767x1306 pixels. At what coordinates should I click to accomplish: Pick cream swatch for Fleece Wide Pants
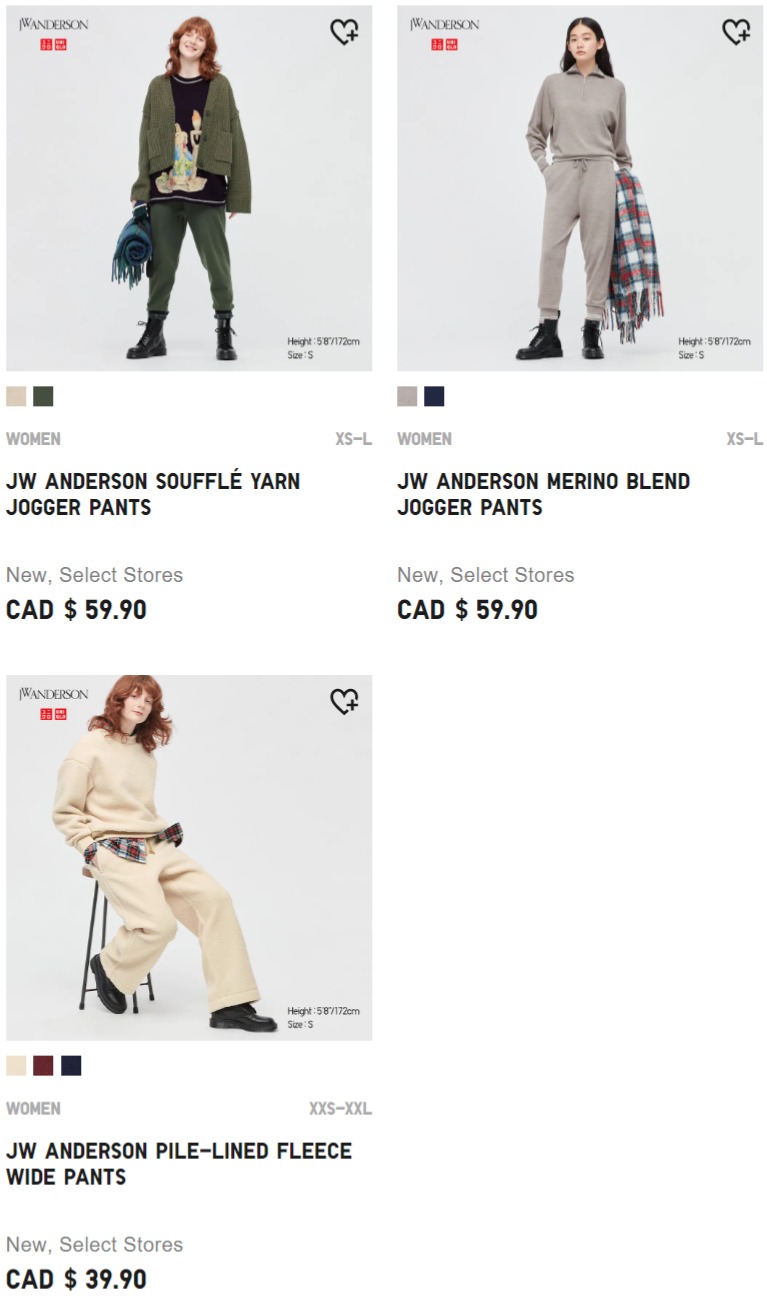pyautogui.click(x=16, y=1066)
